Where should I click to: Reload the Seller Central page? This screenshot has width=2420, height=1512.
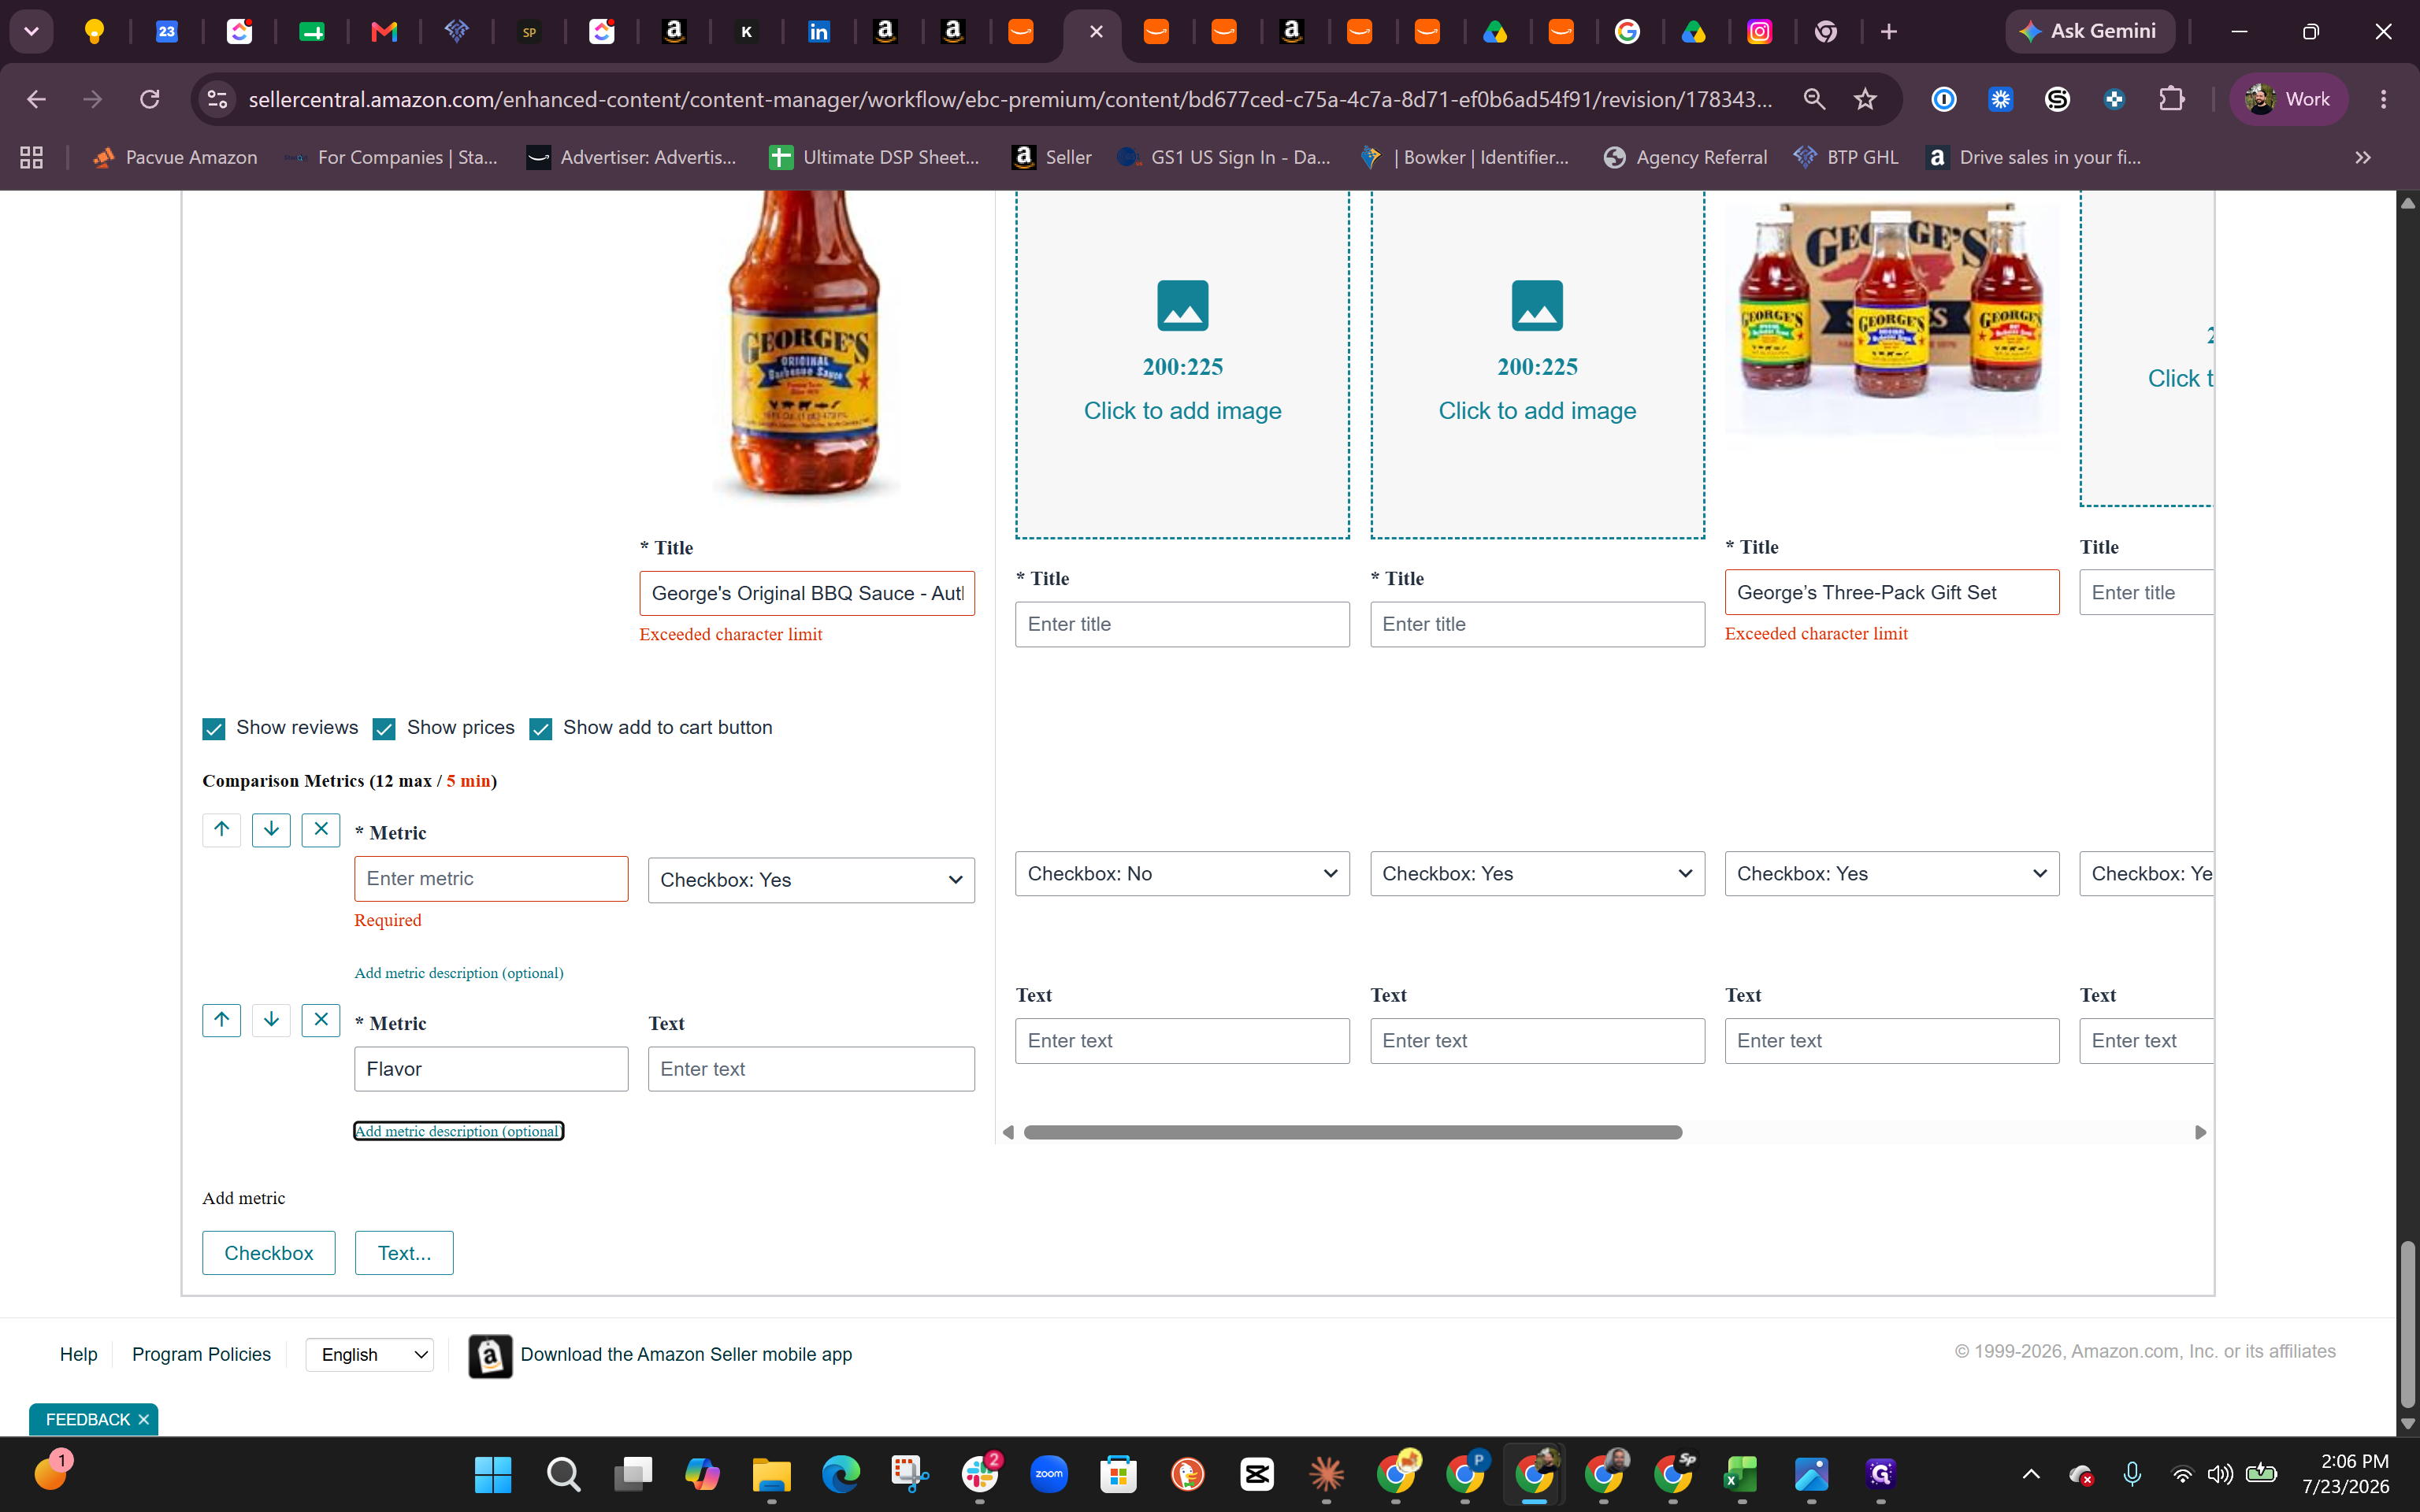(x=150, y=99)
